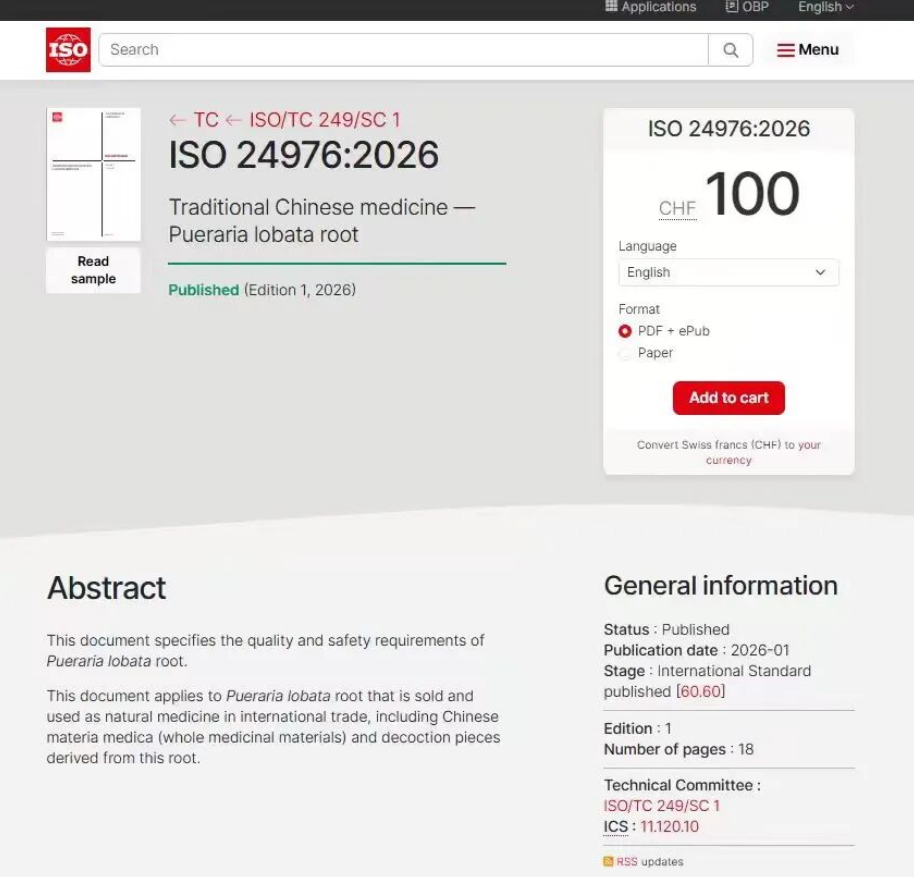Open the stage code 60.60 link
914x877 pixels.
[x=701, y=692]
